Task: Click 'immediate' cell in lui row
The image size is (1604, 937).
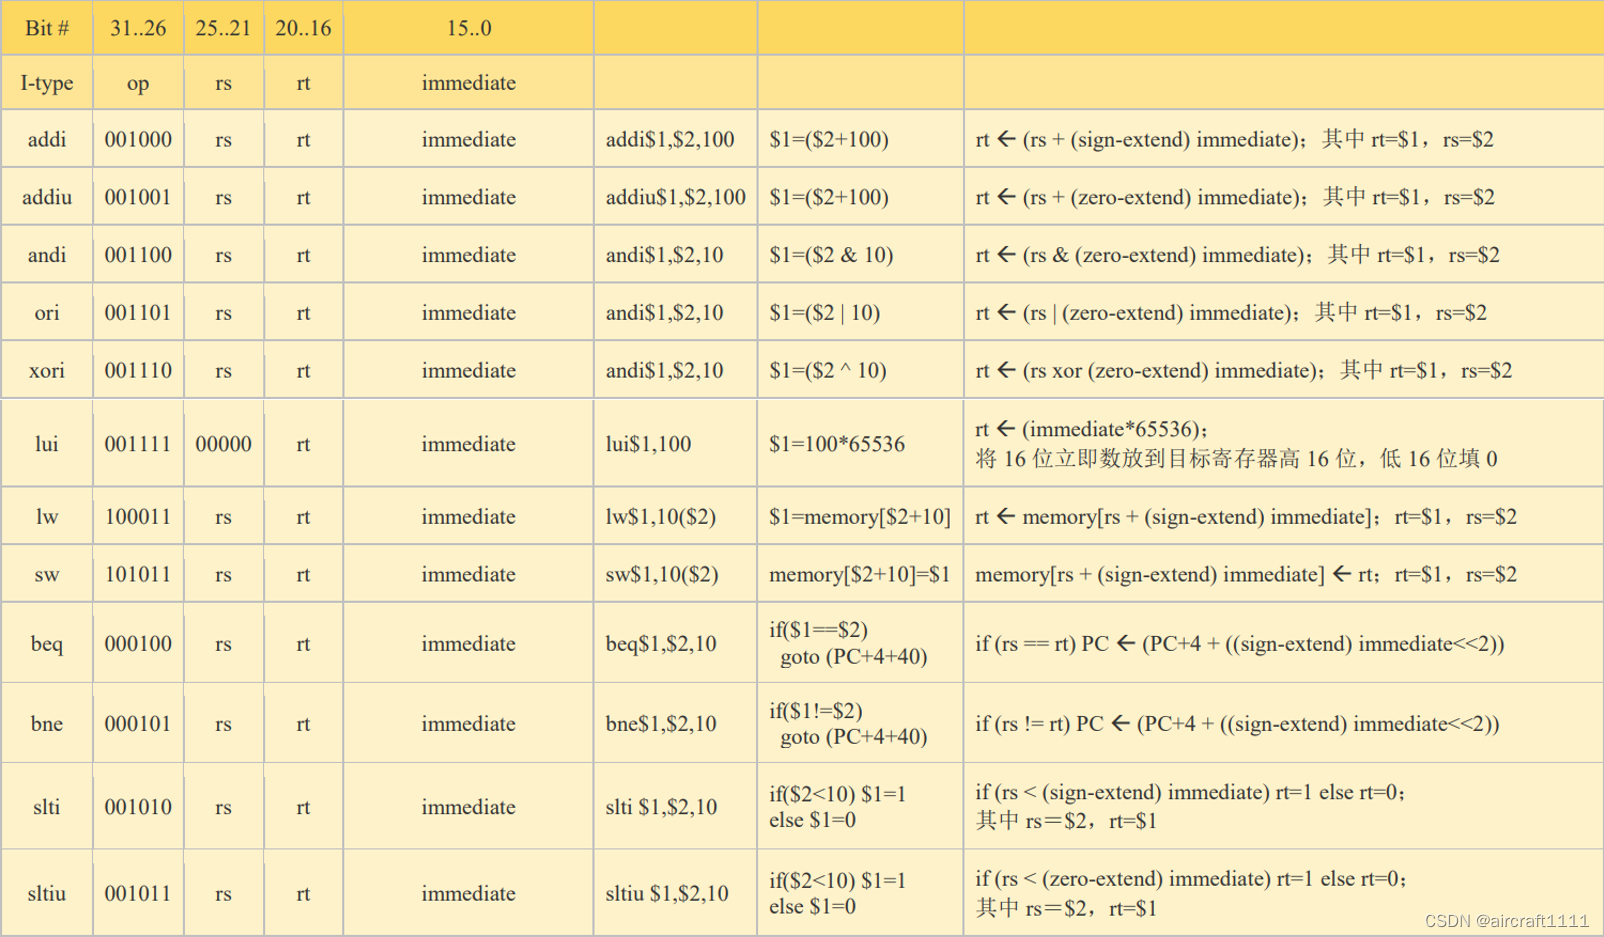Action: (x=468, y=444)
